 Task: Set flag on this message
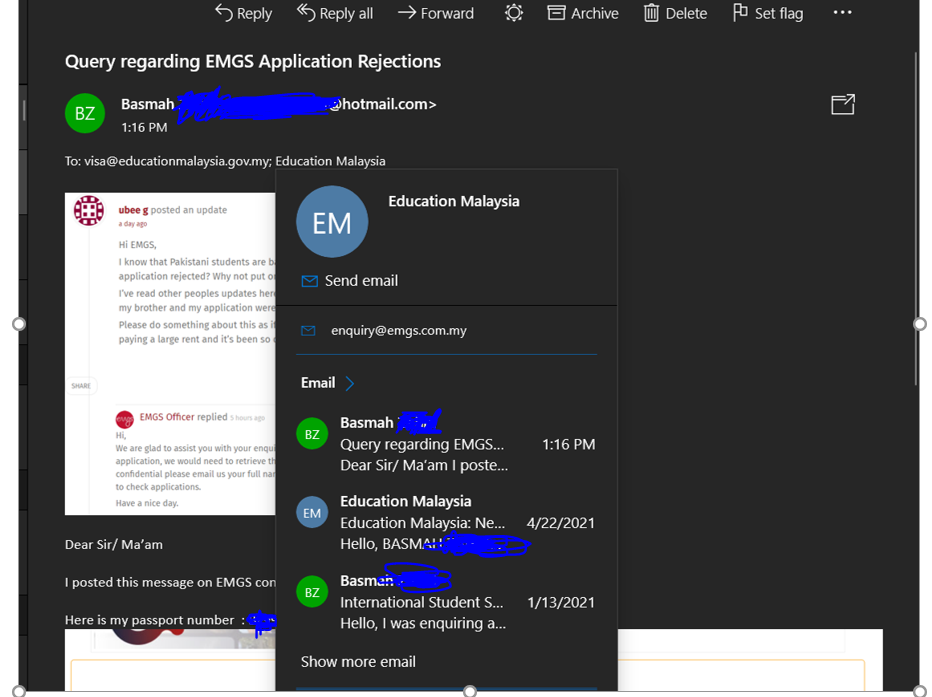click(x=768, y=13)
